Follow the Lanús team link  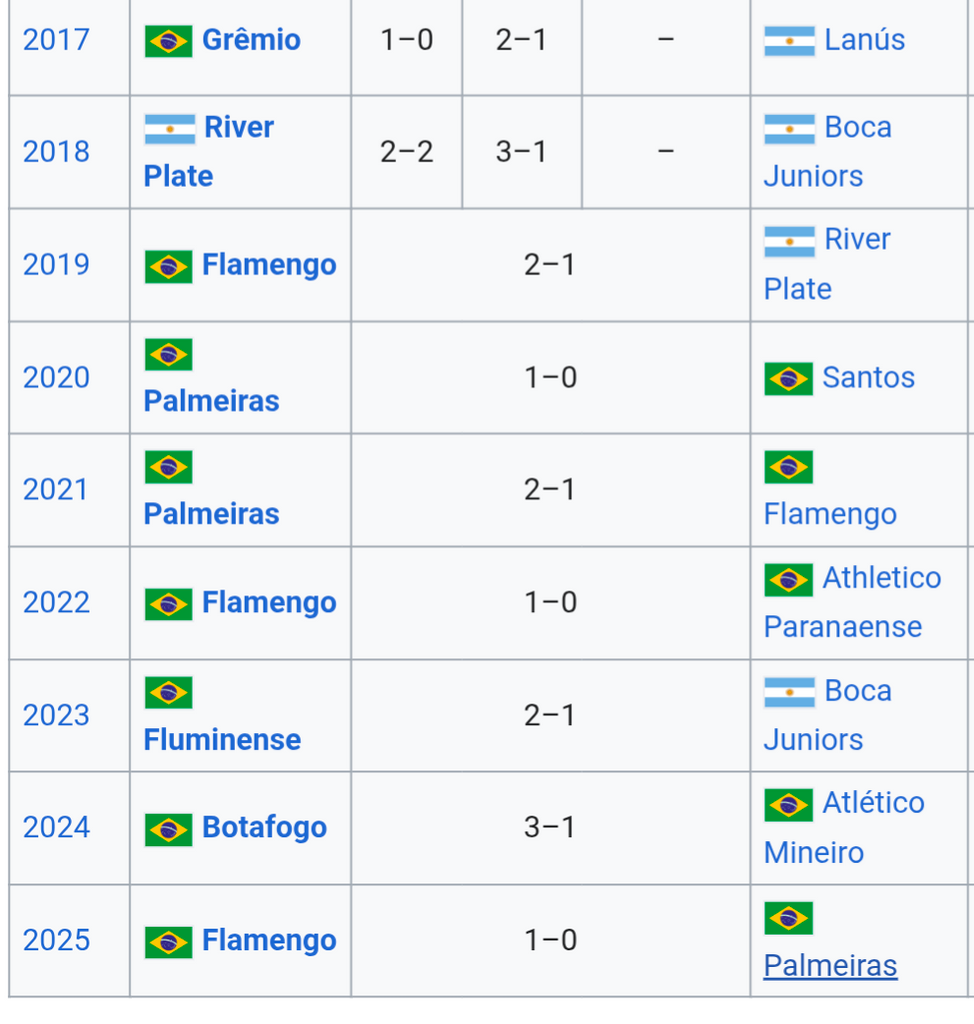[864, 40]
